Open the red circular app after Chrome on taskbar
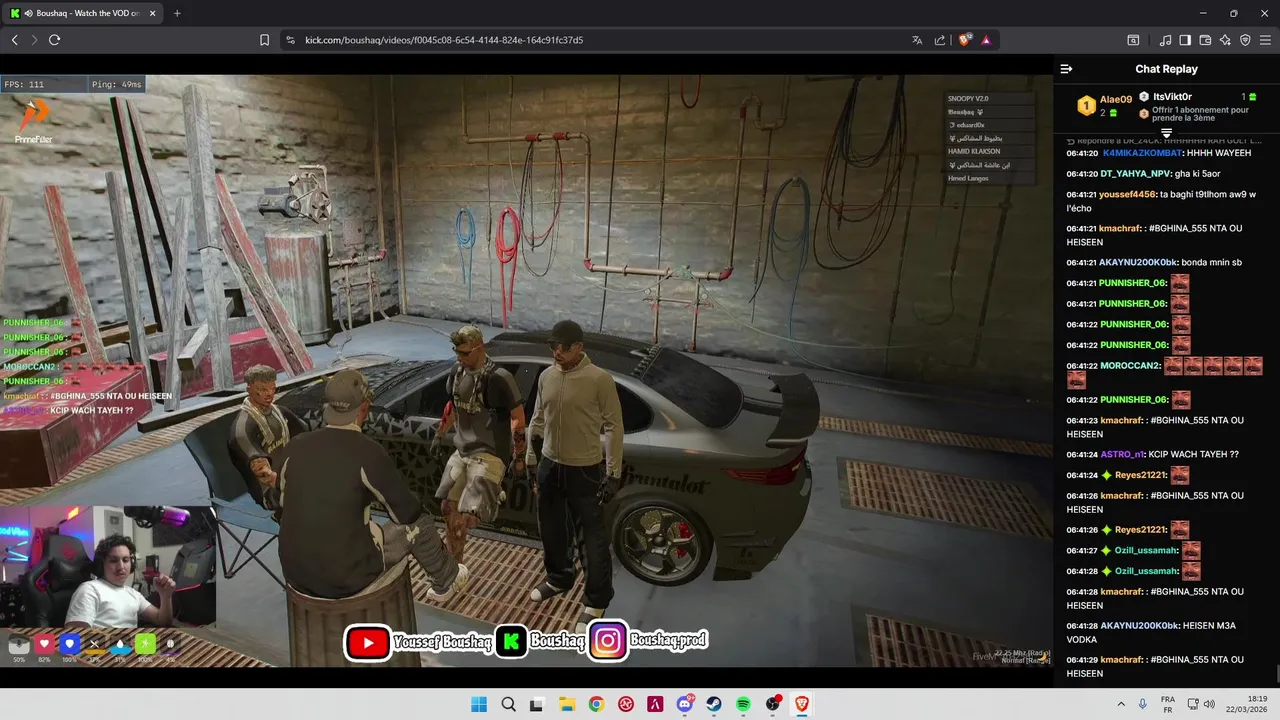The width and height of the screenshot is (1280, 720). pos(626,704)
